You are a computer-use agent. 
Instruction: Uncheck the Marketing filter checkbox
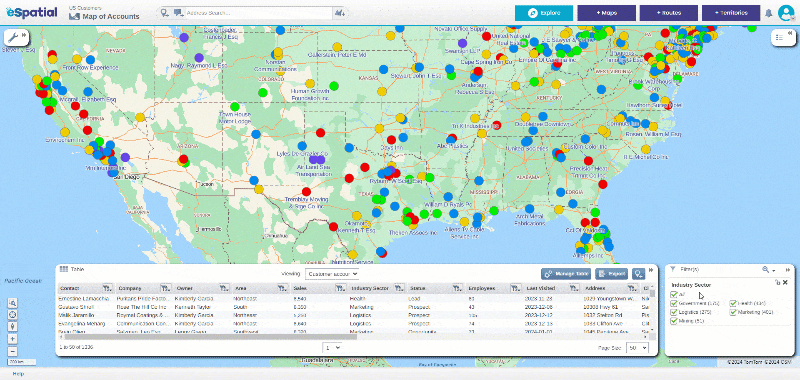tap(733, 312)
